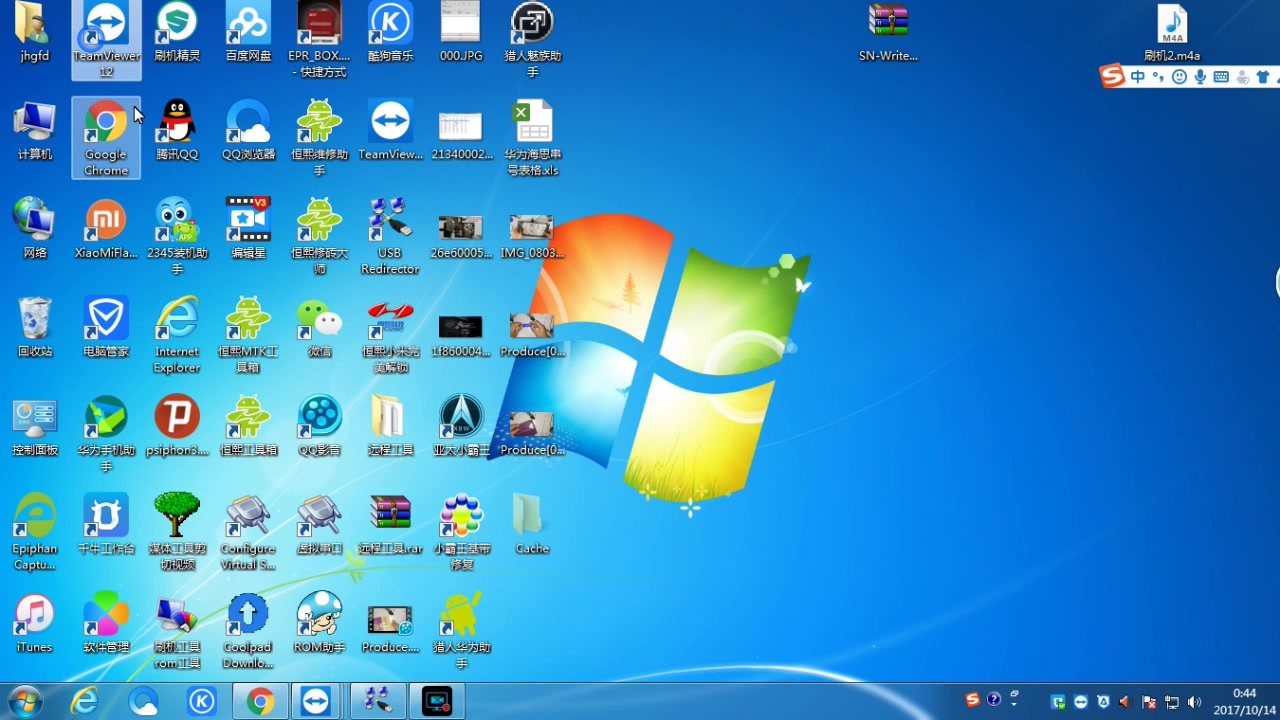Open Sogou soft keyboard icon

coord(1221,77)
